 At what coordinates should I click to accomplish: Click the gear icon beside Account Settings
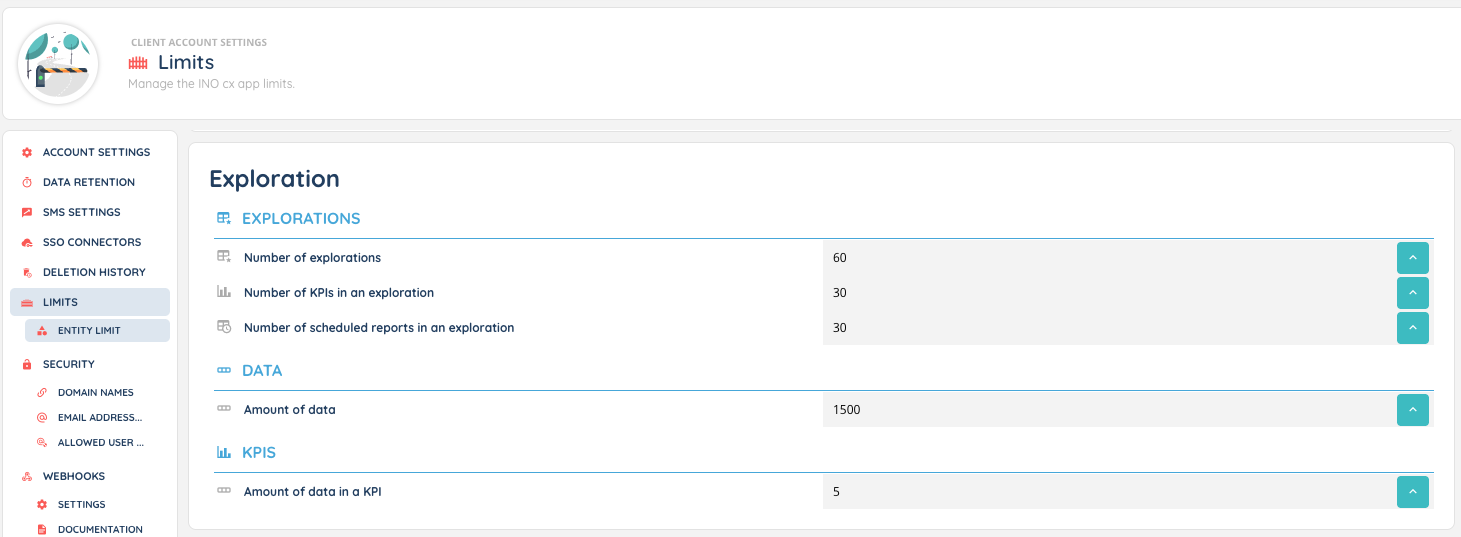coord(27,153)
